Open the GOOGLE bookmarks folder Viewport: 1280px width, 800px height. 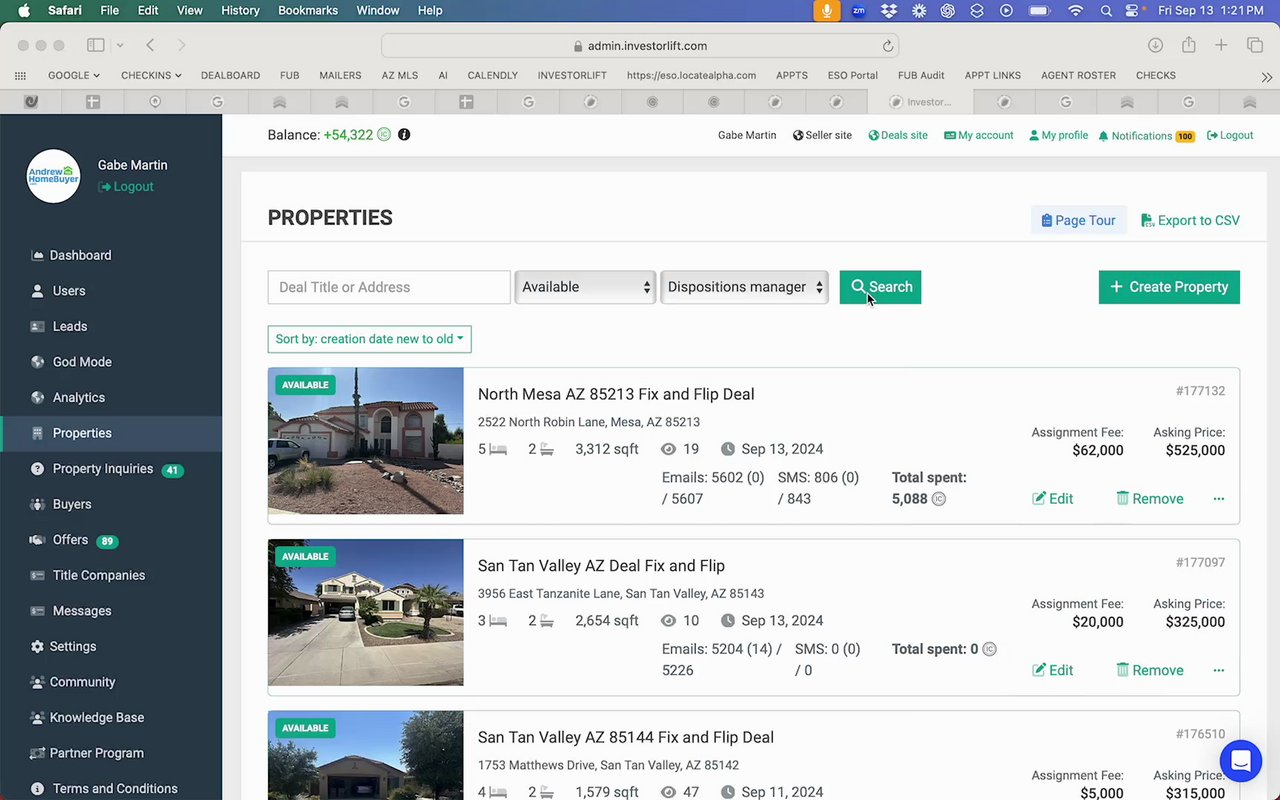(x=74, y=75)
